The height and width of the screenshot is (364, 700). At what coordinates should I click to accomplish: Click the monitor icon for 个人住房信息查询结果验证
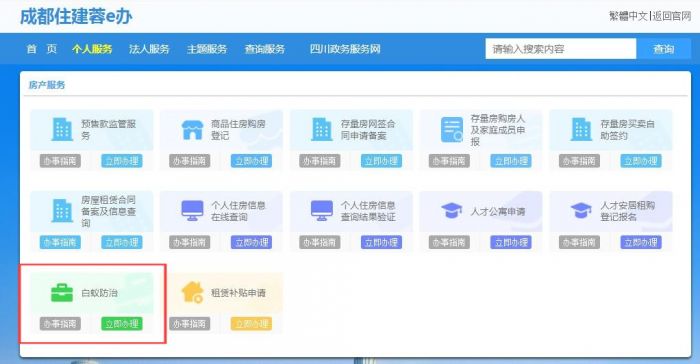322,210
